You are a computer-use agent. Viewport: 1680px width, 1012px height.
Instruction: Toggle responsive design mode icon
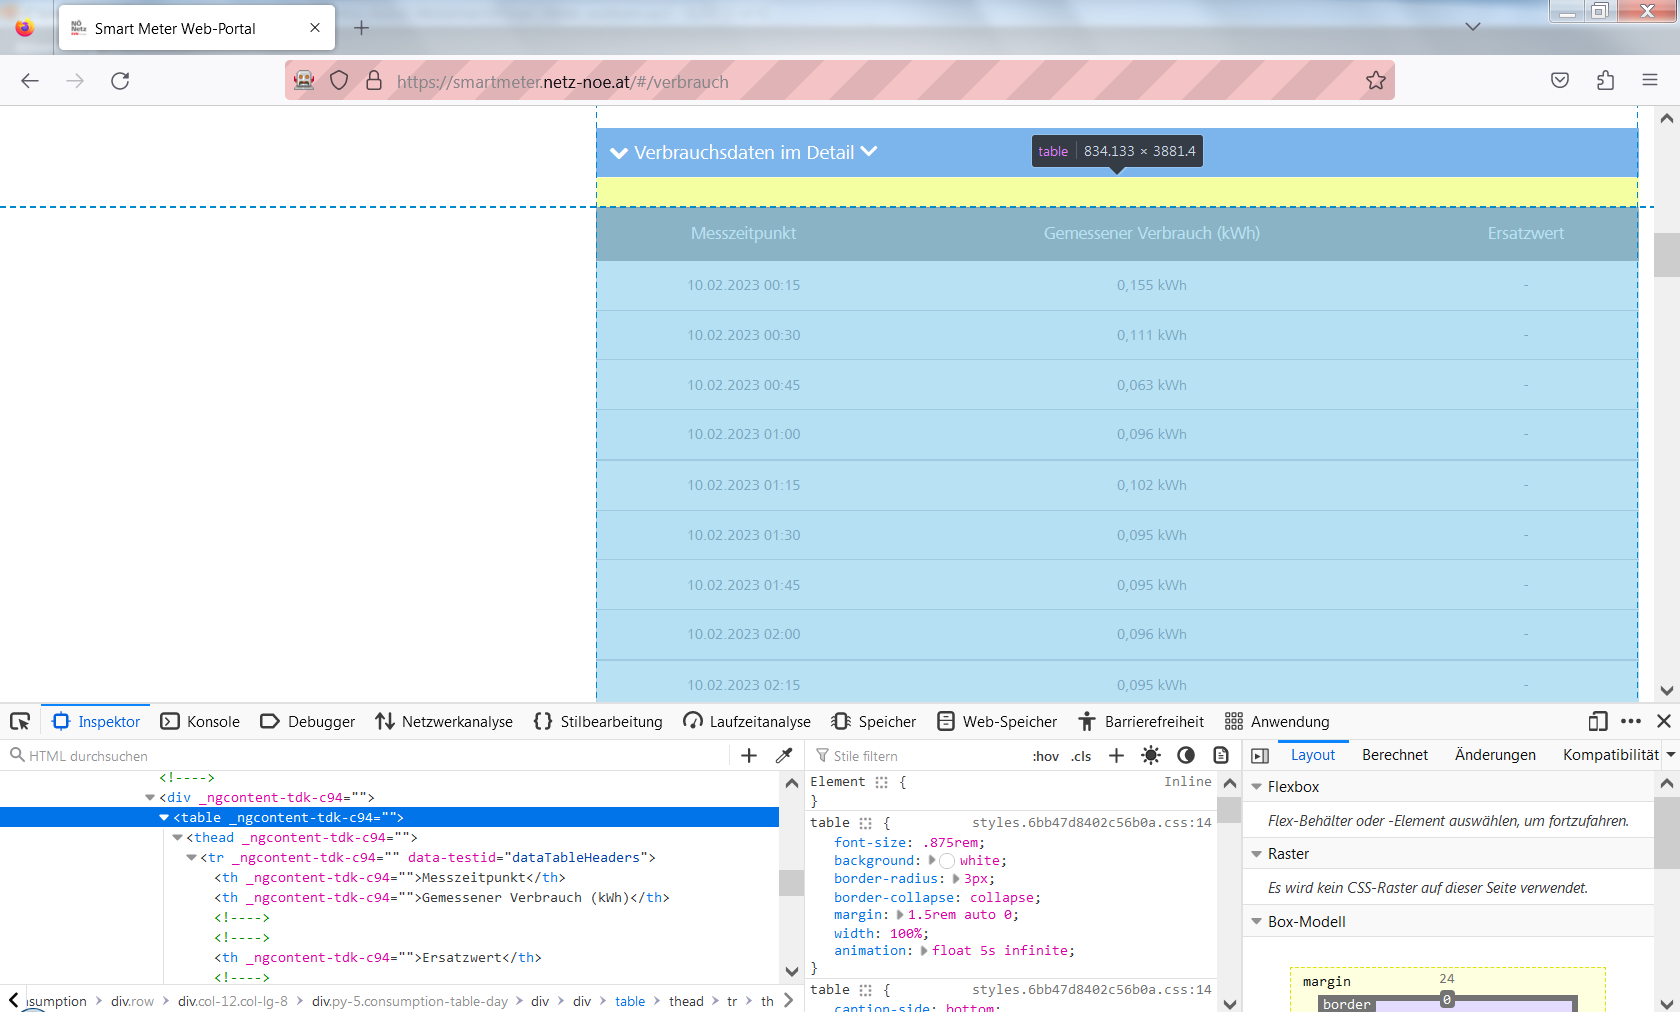1598,721
